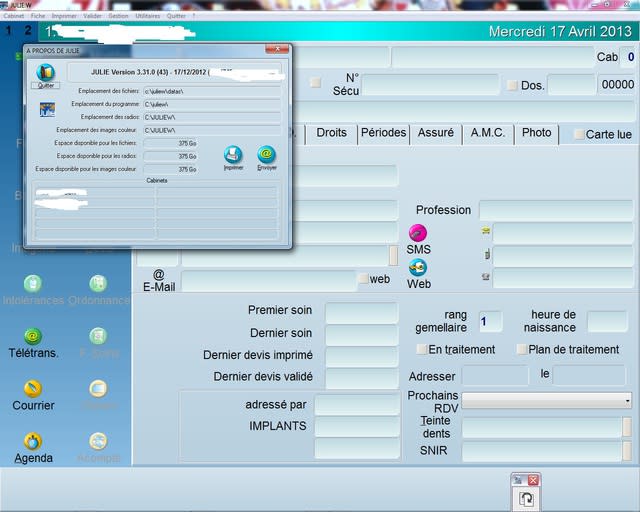Tick the Plan de traitement checkbox
The height and width of the screenshot is (512, 640).
tap(522, 350)
